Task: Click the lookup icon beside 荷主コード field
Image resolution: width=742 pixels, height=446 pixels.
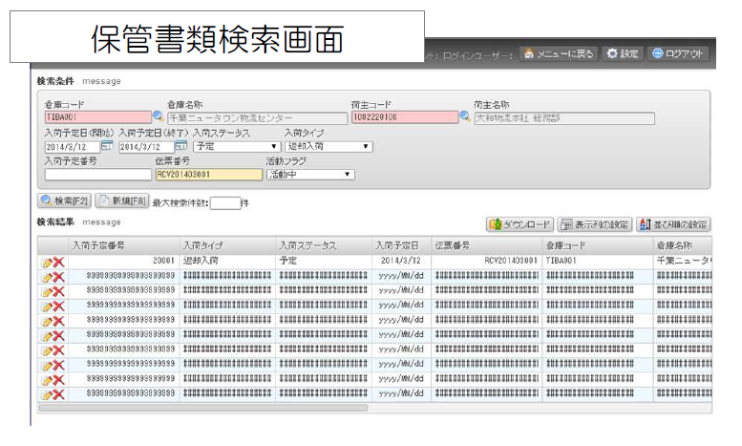Action: coord(464,118)
